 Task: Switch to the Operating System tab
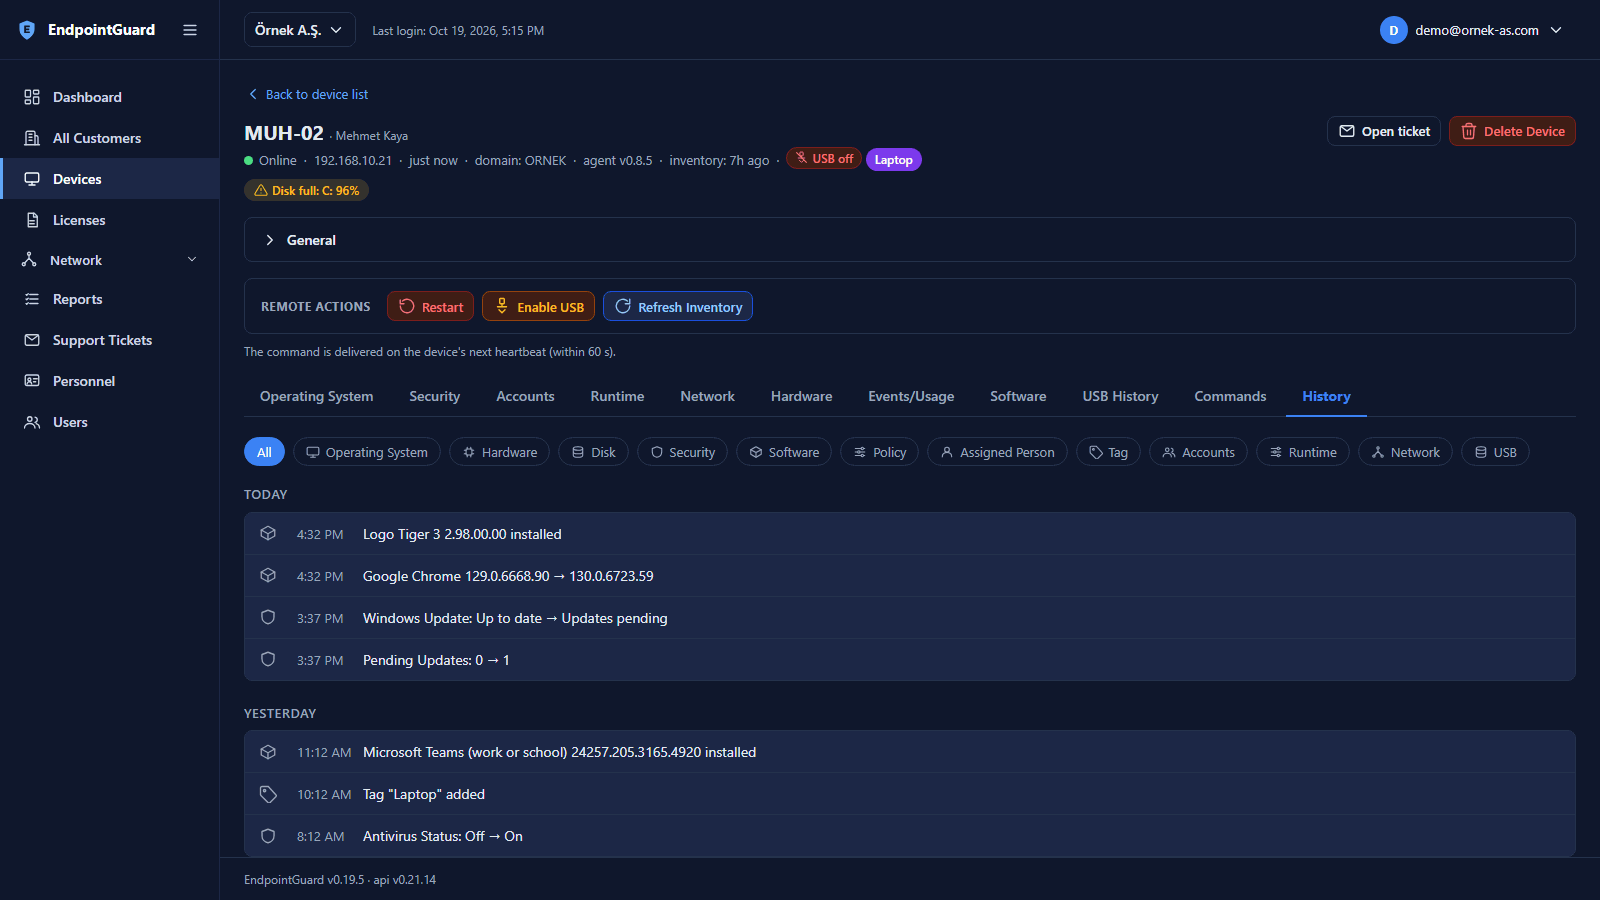pyautogui.click(x=316, y=396)
